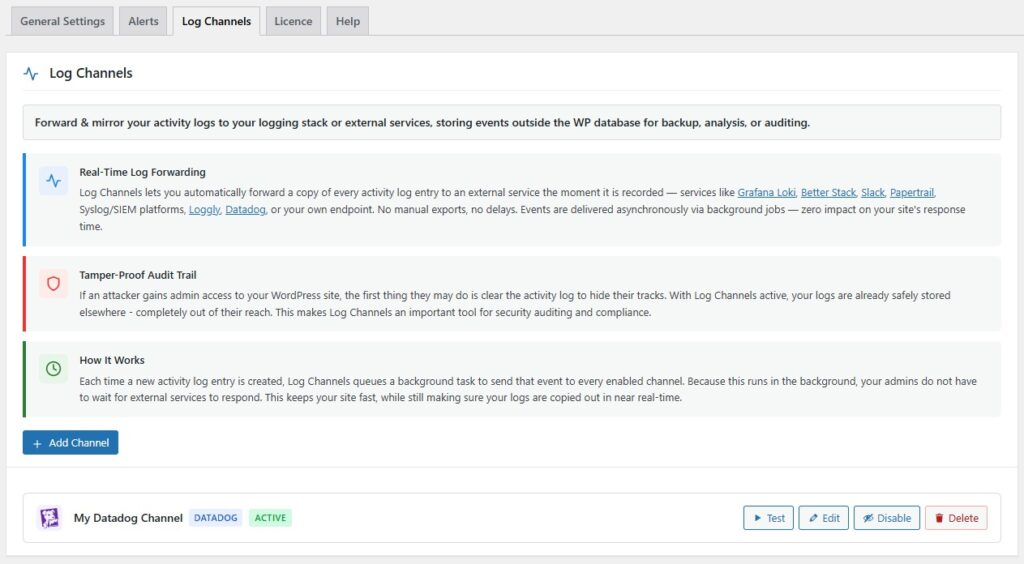
Task: Click the Tamper-Proof Audit Trail shield icon
Action: (54, 283)
